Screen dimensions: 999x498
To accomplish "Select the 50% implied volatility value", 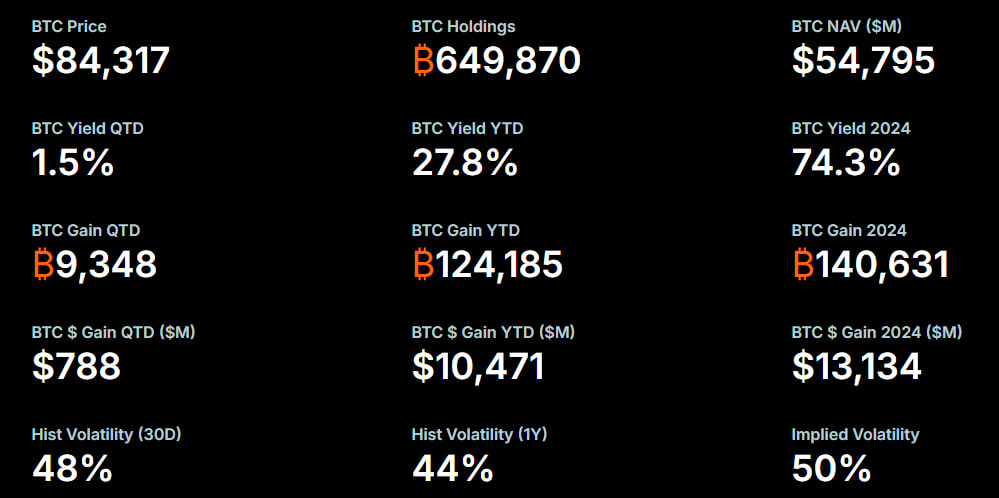I will click(x=831, y=468).
